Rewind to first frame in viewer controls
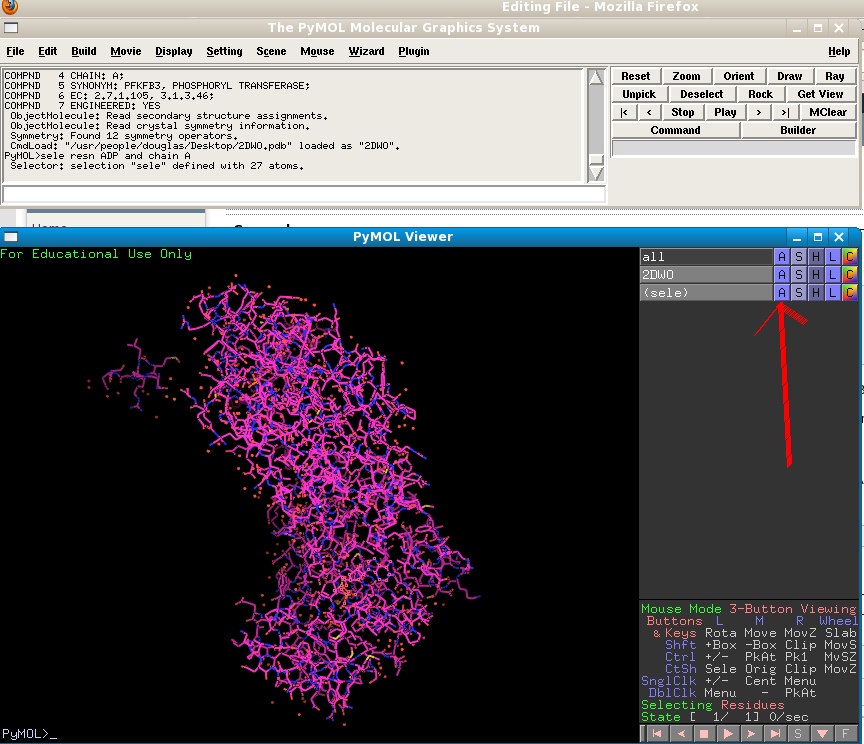The width and height of the screenshot is (864, 744). 656,734
